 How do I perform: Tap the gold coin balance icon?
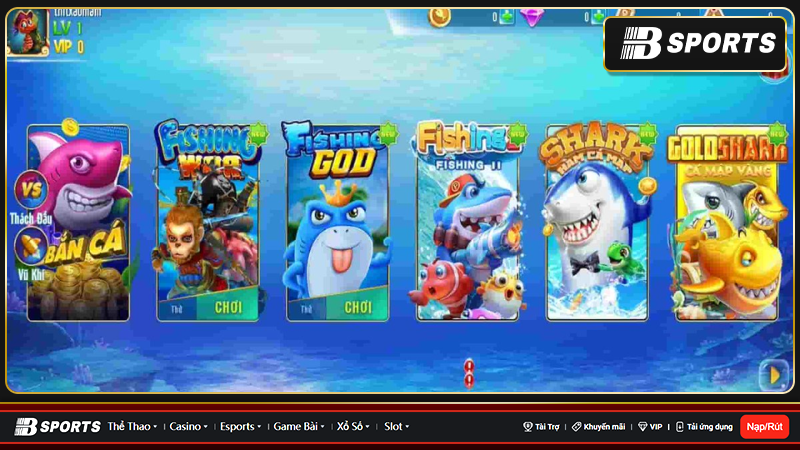click(439, 17)
